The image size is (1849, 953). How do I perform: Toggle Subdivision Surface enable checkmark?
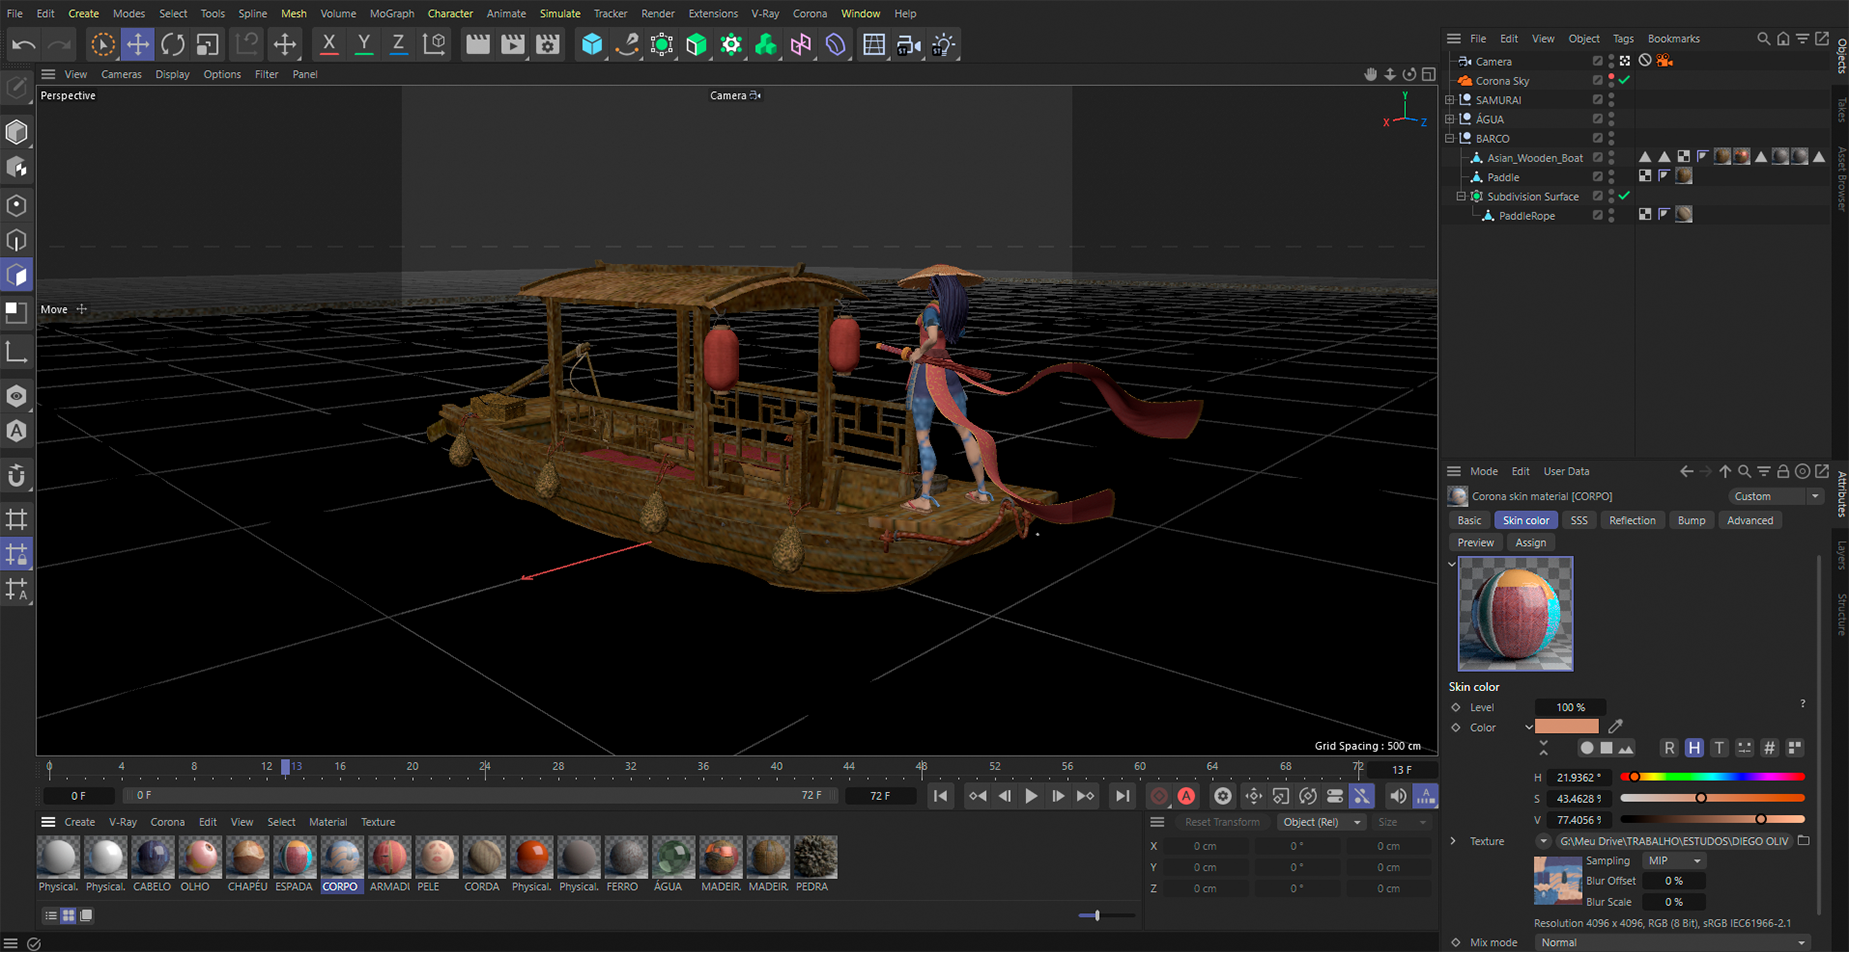[x=1625, y=196]
